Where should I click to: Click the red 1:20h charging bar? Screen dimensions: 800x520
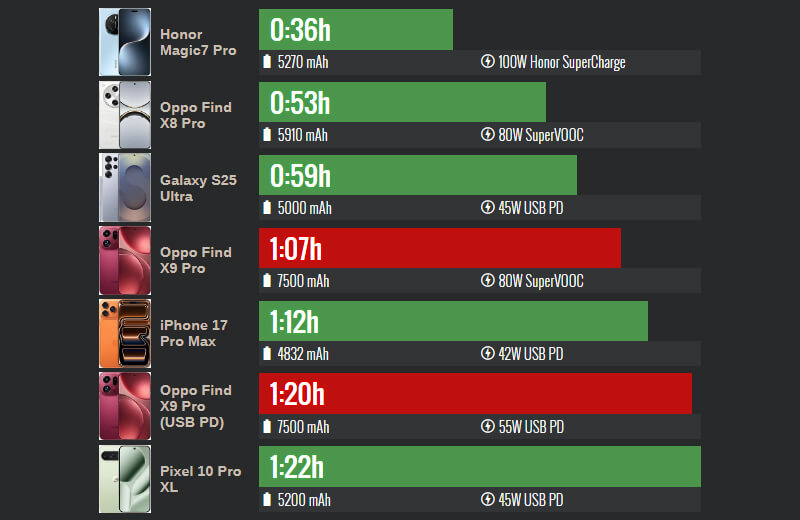click(475, 394)
